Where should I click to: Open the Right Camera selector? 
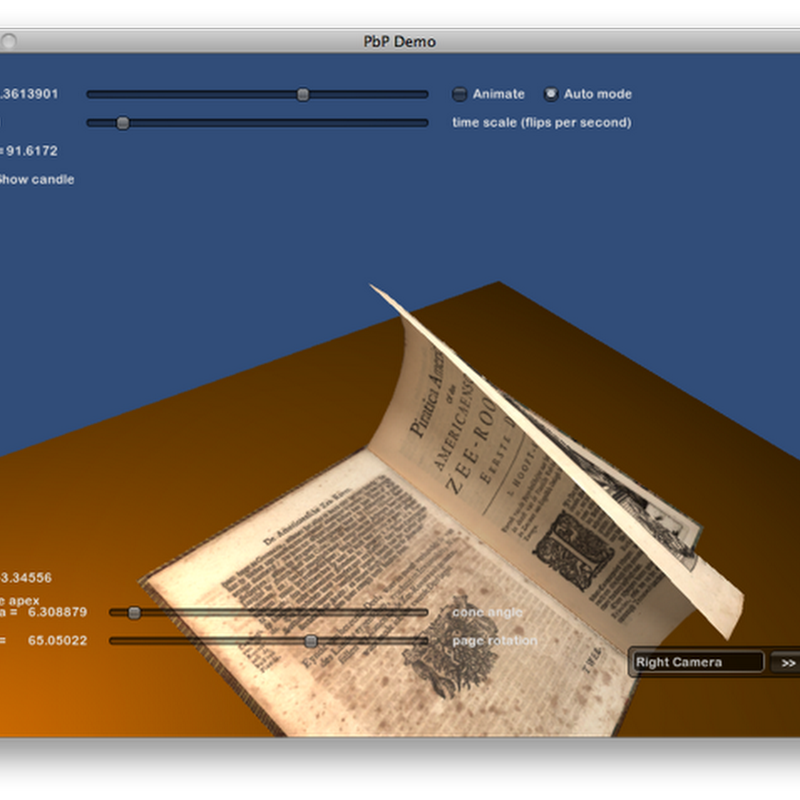[x=697, y=662]
